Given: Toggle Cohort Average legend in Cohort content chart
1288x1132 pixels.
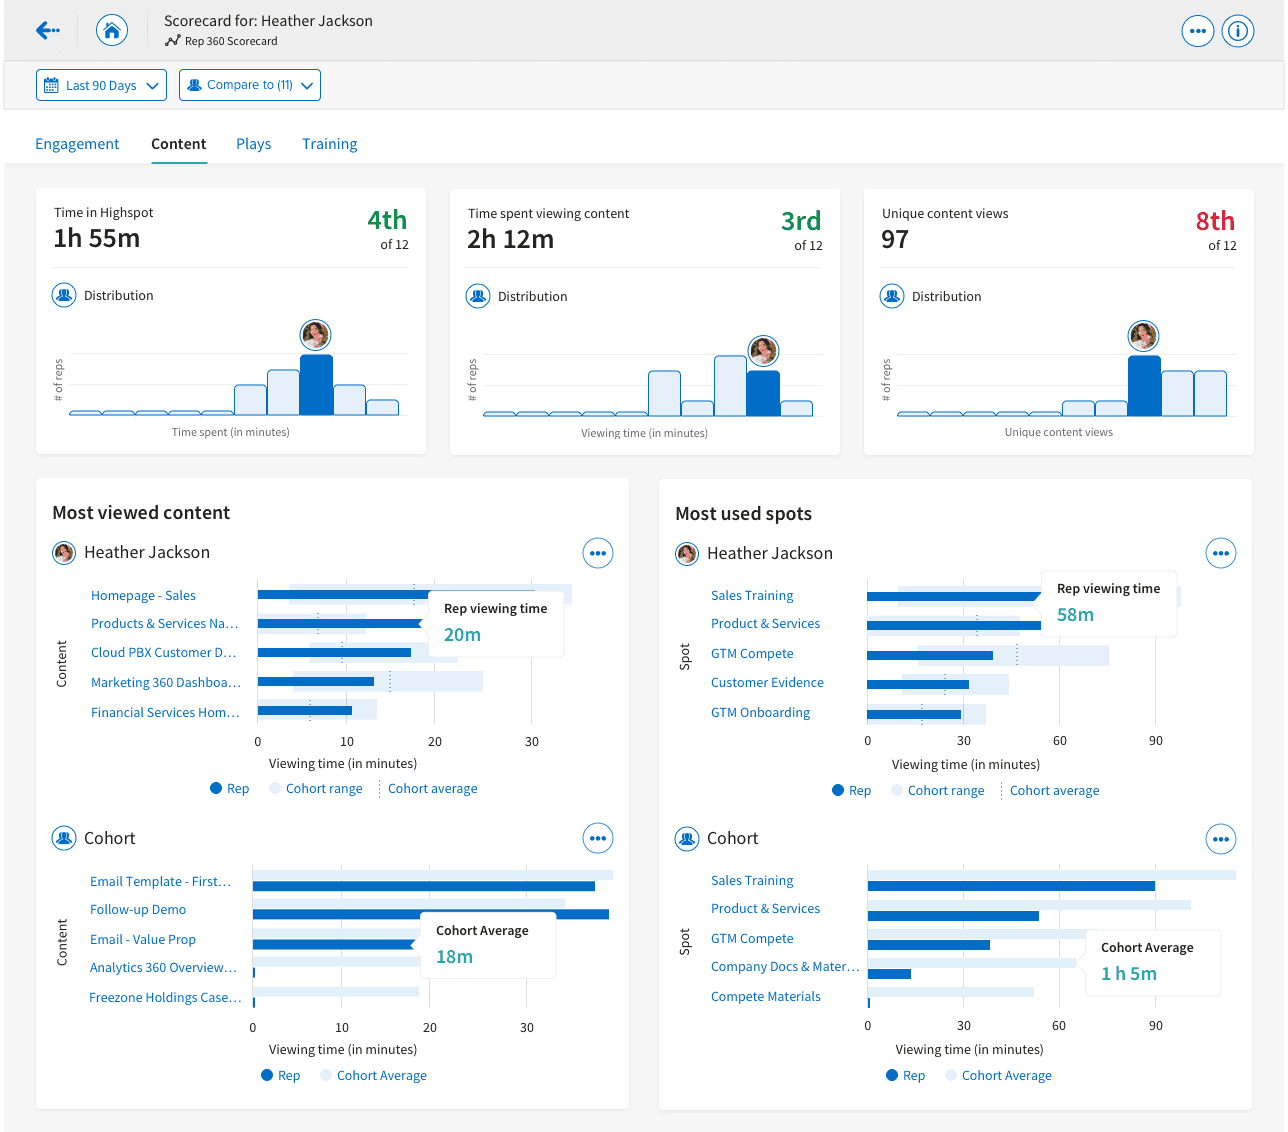Looking at the screenshot, I should coord(374,1075).
